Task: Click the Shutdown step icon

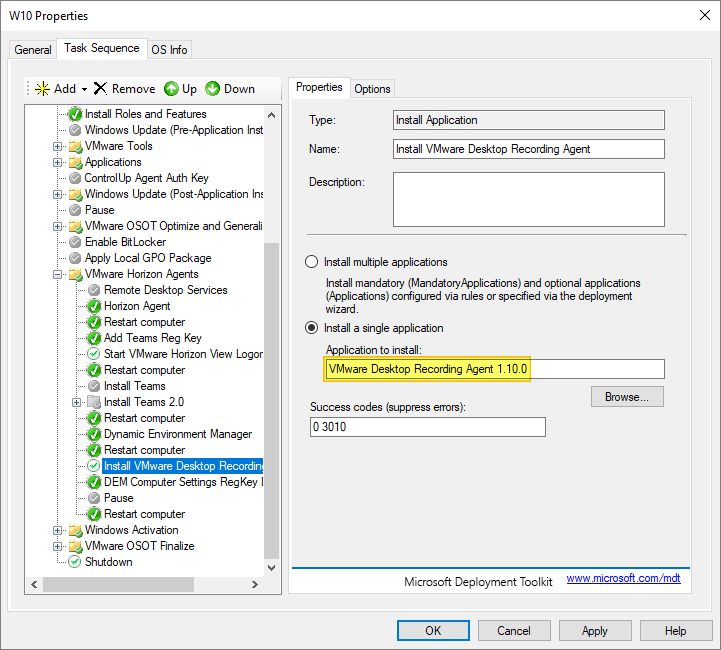Action: tap(75, 562)
